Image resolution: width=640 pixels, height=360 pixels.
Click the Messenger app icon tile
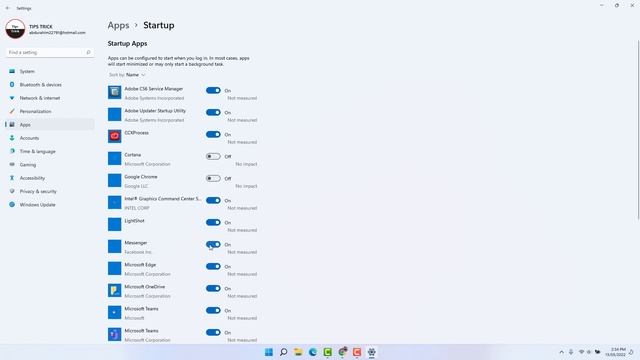click(x=115, y=246)
